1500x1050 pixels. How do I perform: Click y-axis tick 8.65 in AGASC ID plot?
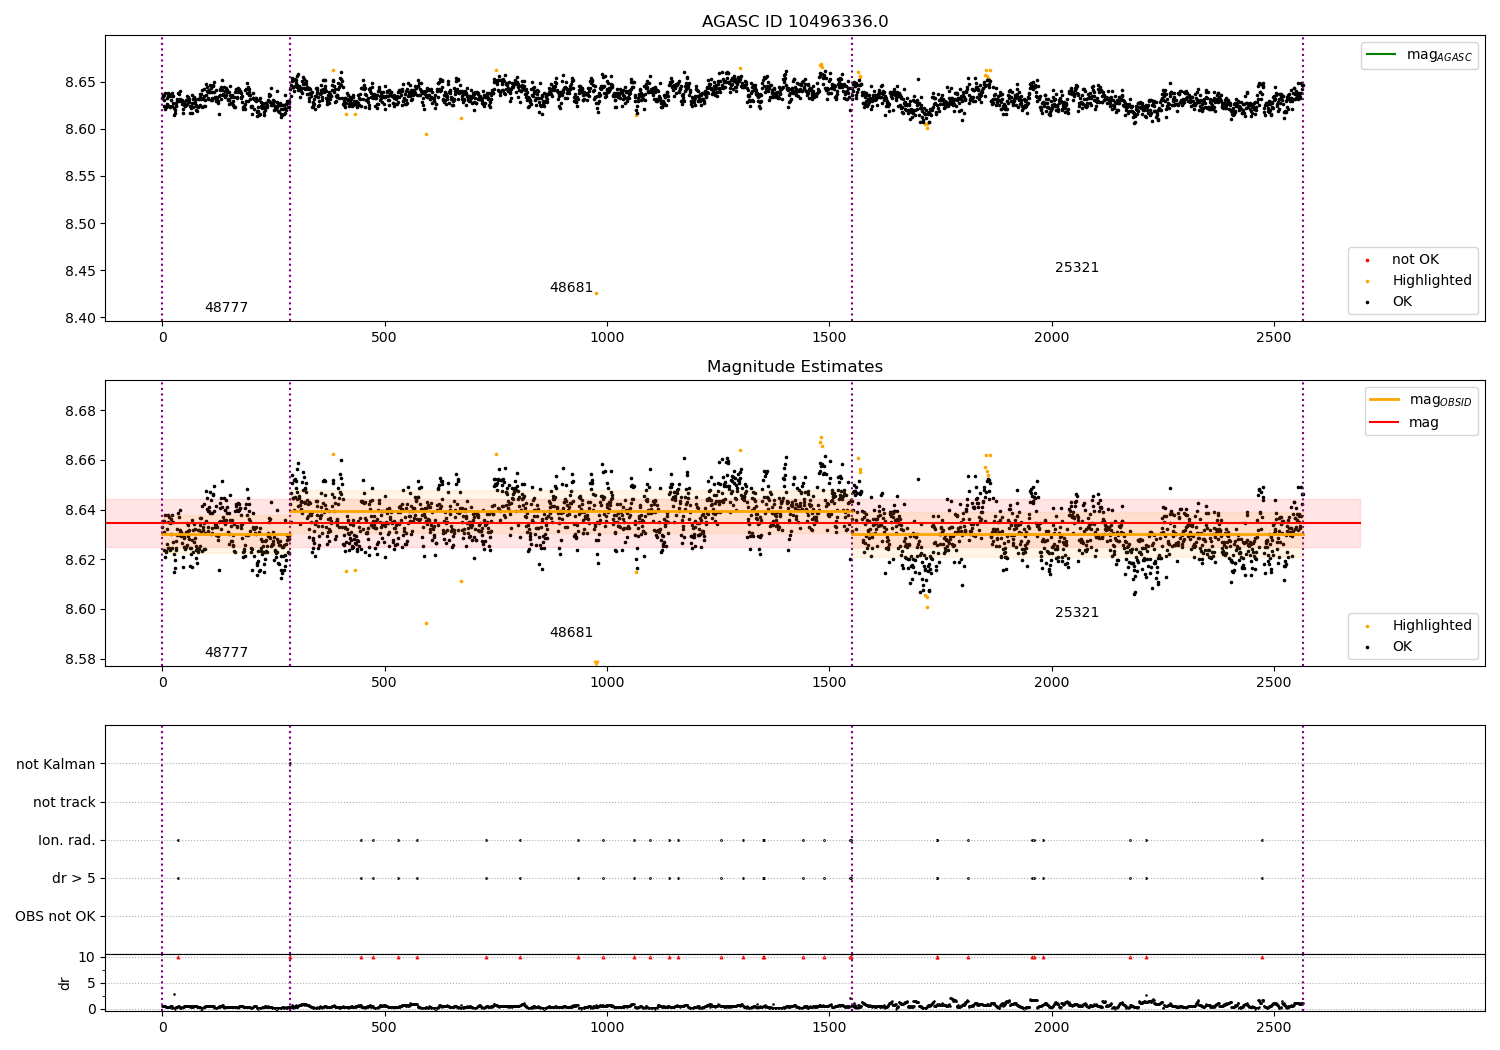pos(81,82)
